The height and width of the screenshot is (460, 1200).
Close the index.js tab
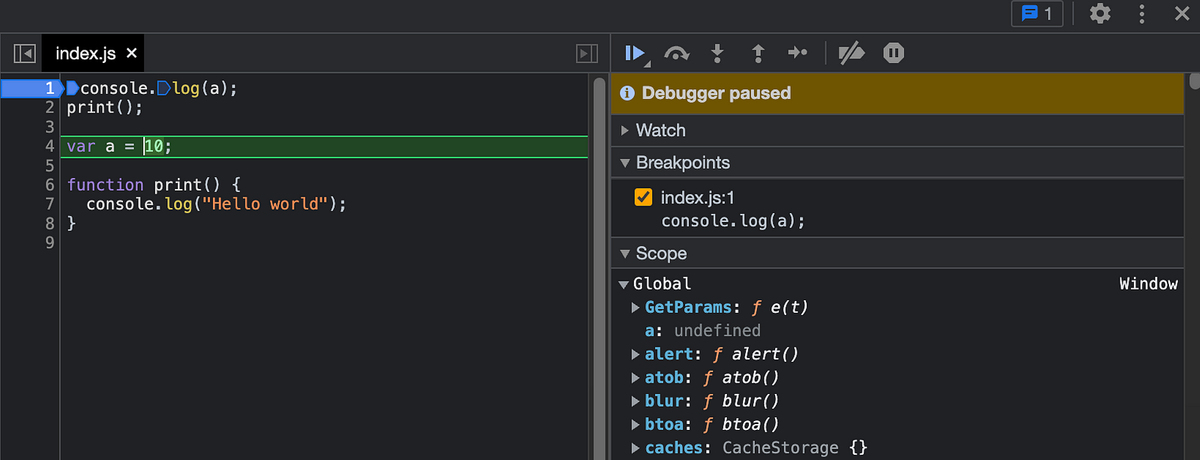point(131,53)
